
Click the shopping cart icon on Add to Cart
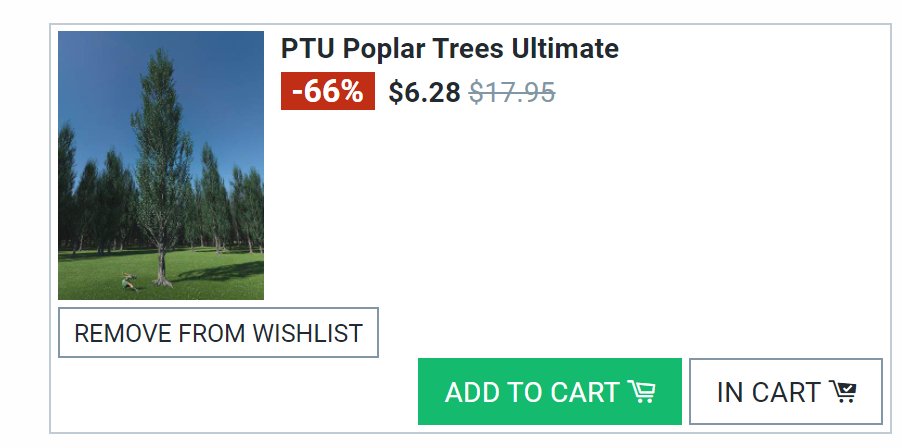(642, 392)
